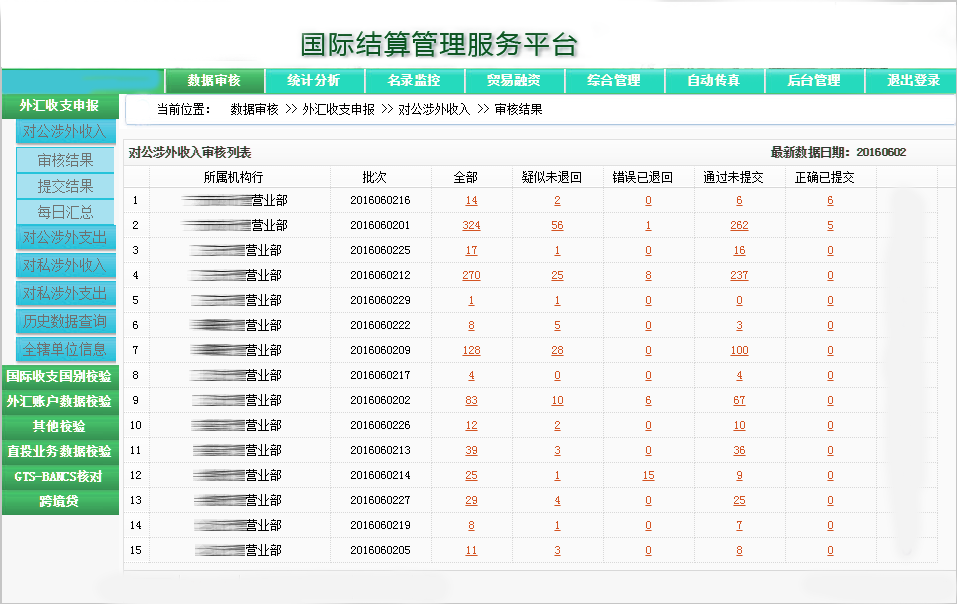Open 每日汇总 in the sidebar
957x604 pixels.
66,212
